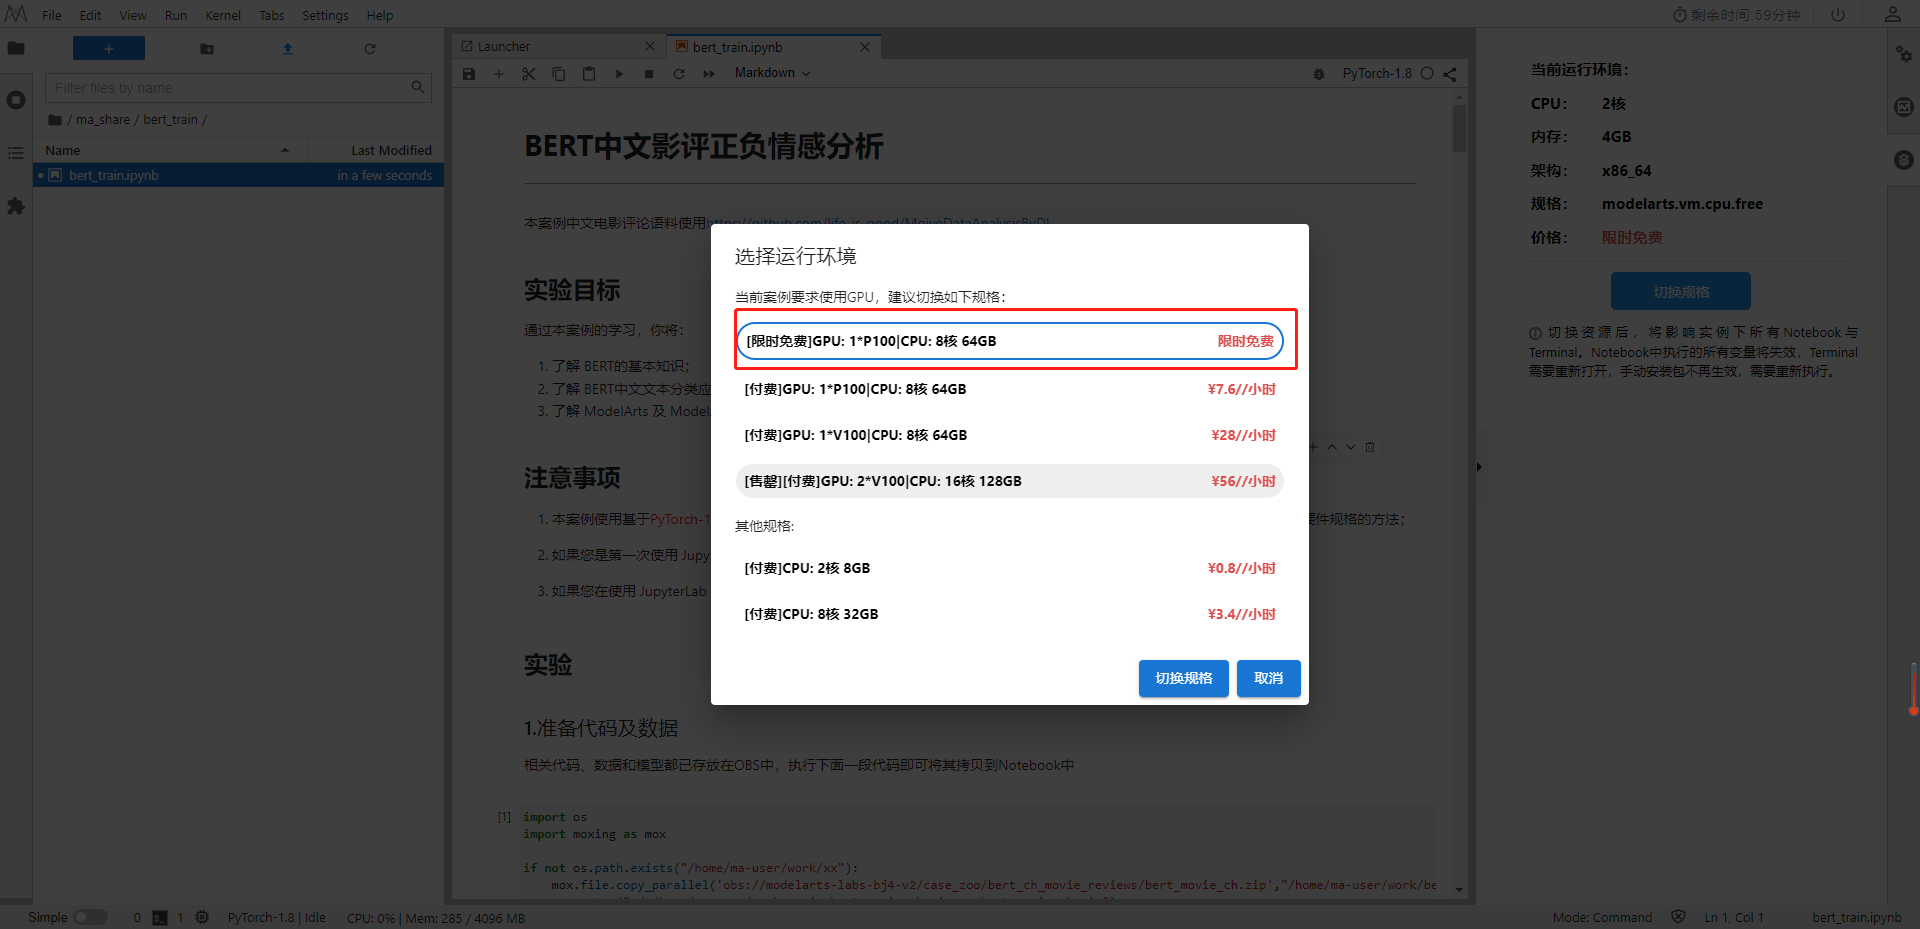
Task: Open the Markdown cell type dropdown
Action: point(771,73)
